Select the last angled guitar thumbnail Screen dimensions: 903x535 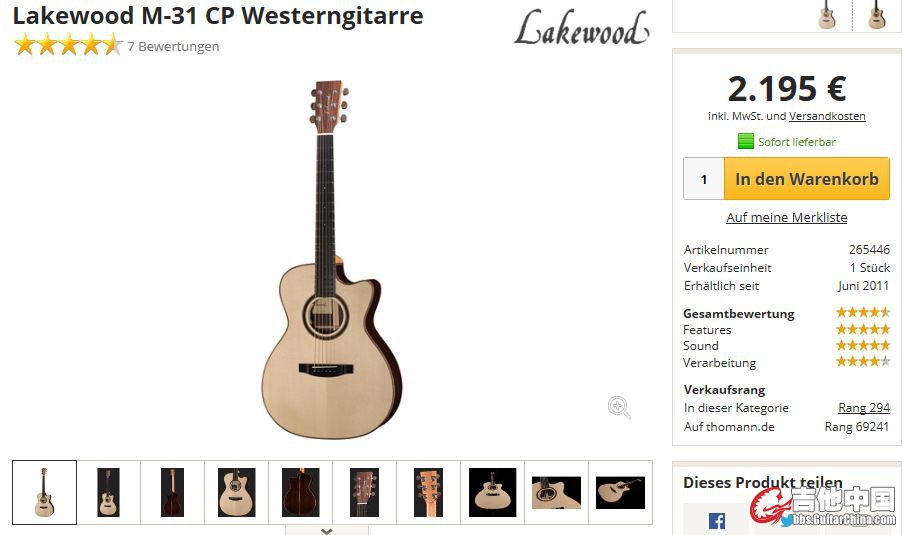point(620,492)
